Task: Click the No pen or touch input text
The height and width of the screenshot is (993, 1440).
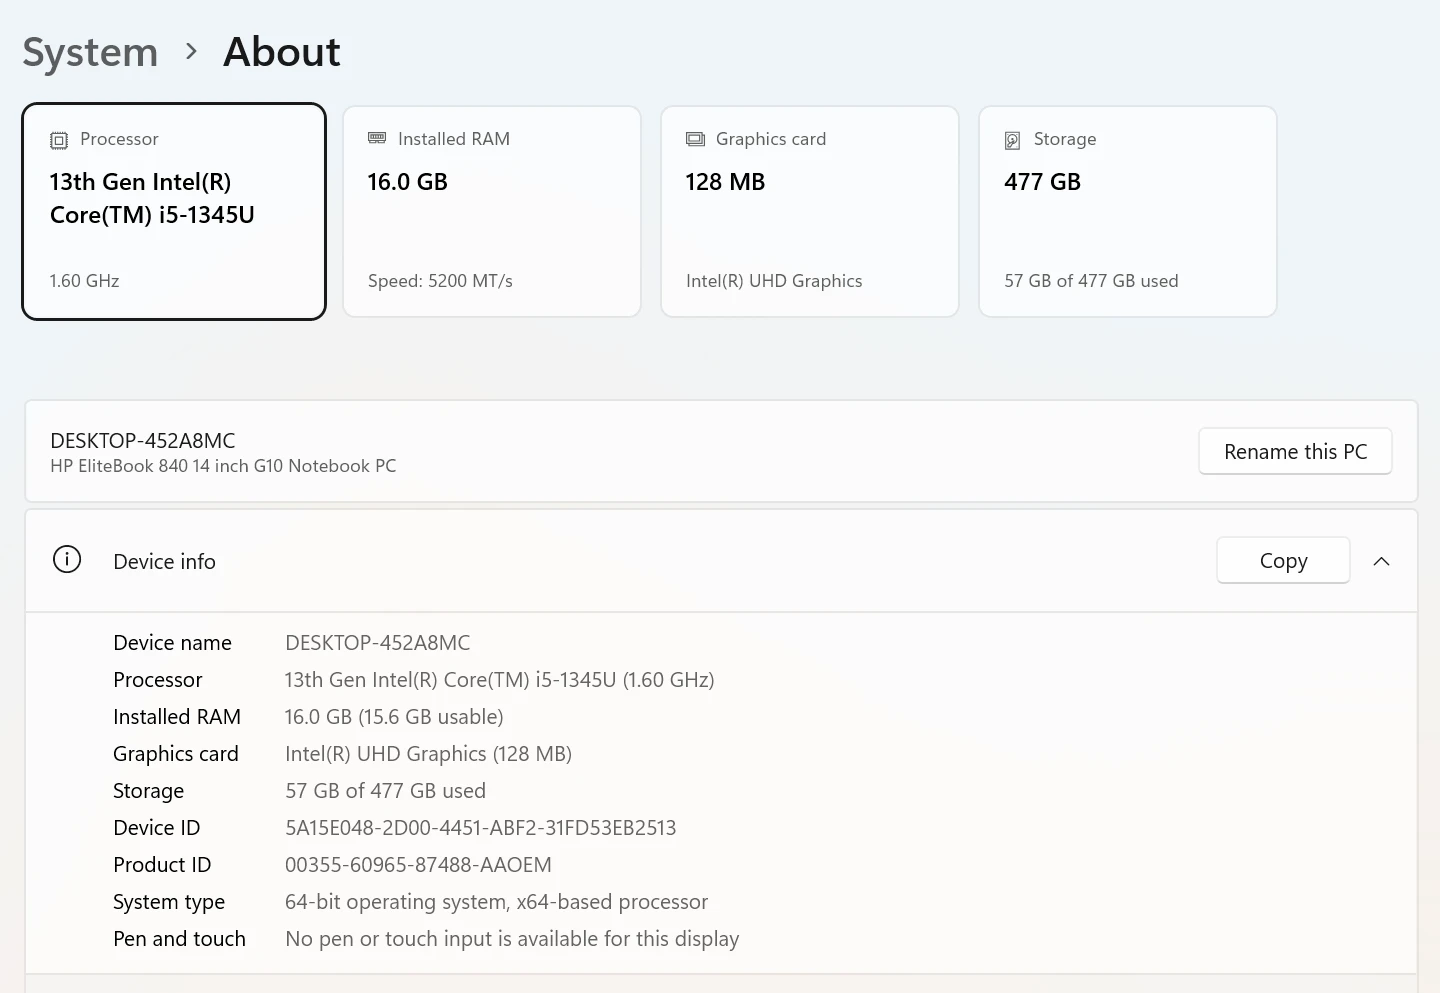Action: pos(512,939)
